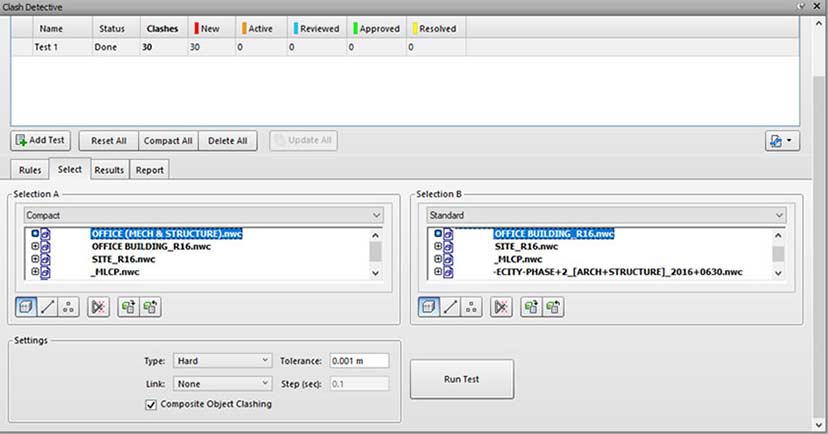
Task: Select OFFICE BUILDING_R16.nwc in Selection A
Action: (x=151, y=247)
